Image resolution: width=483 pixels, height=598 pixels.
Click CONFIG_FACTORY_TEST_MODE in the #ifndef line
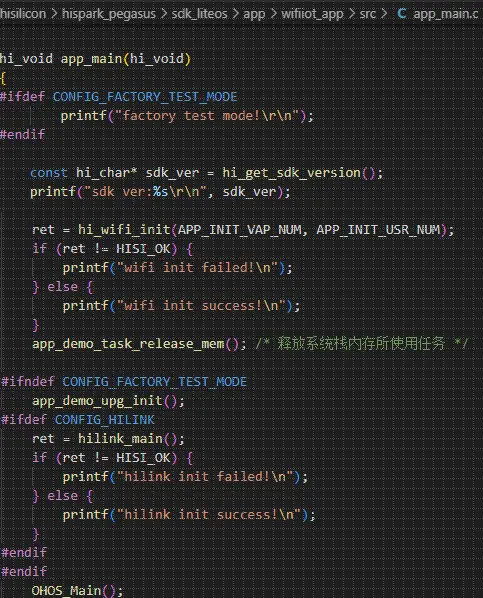pyautogui.click(x=155, y=381)
